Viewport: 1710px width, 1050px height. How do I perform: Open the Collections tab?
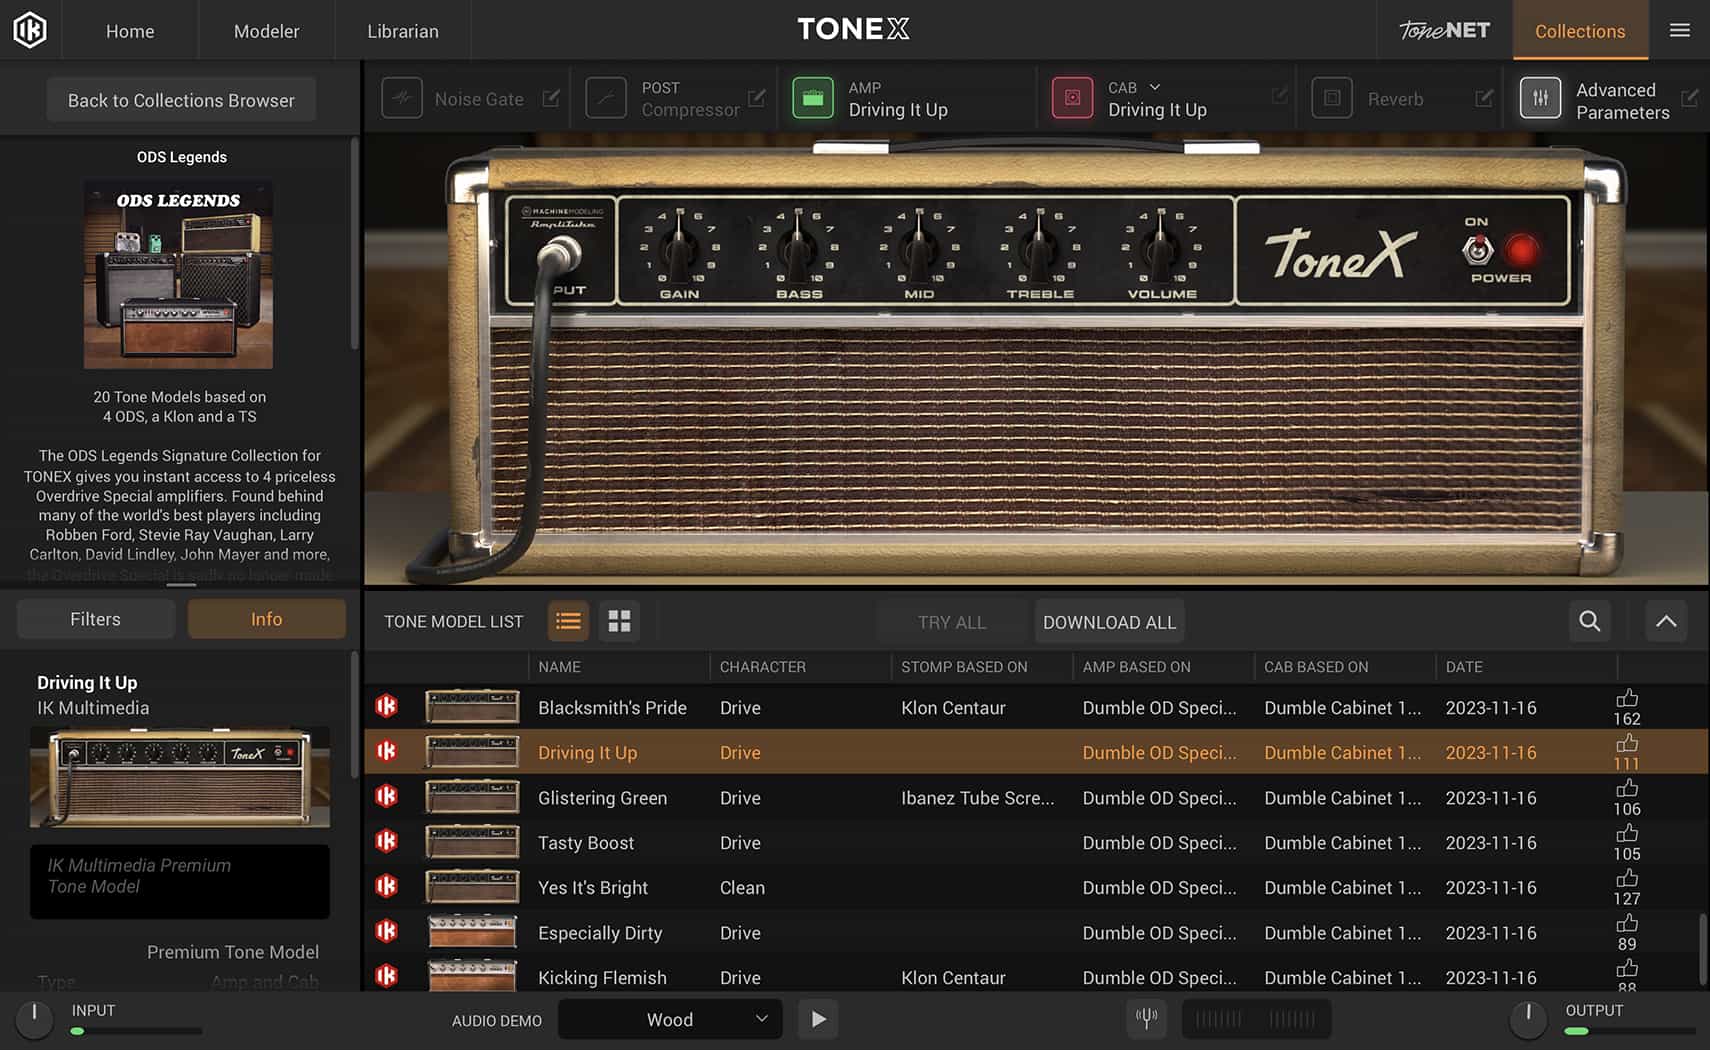(x=1580, y=30)
